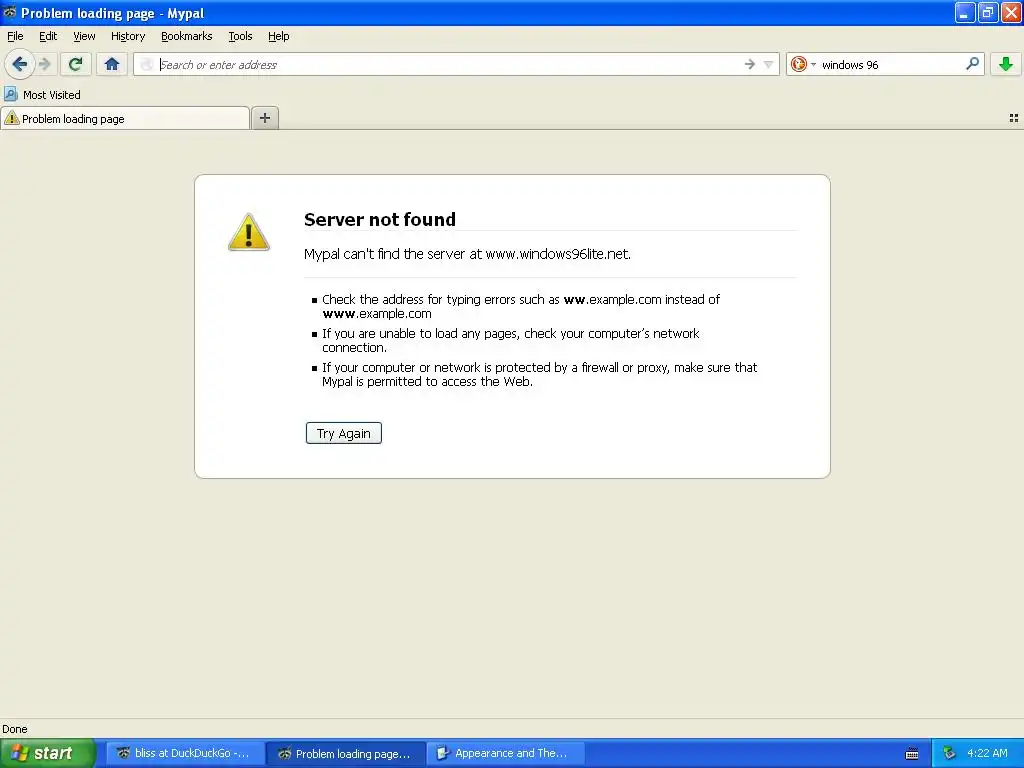Image resolution: width=1024 pixels, height=768 pixels.
Task: Switch to bliss at DuckDuckGo taskbar window
Action: (185, 753)
